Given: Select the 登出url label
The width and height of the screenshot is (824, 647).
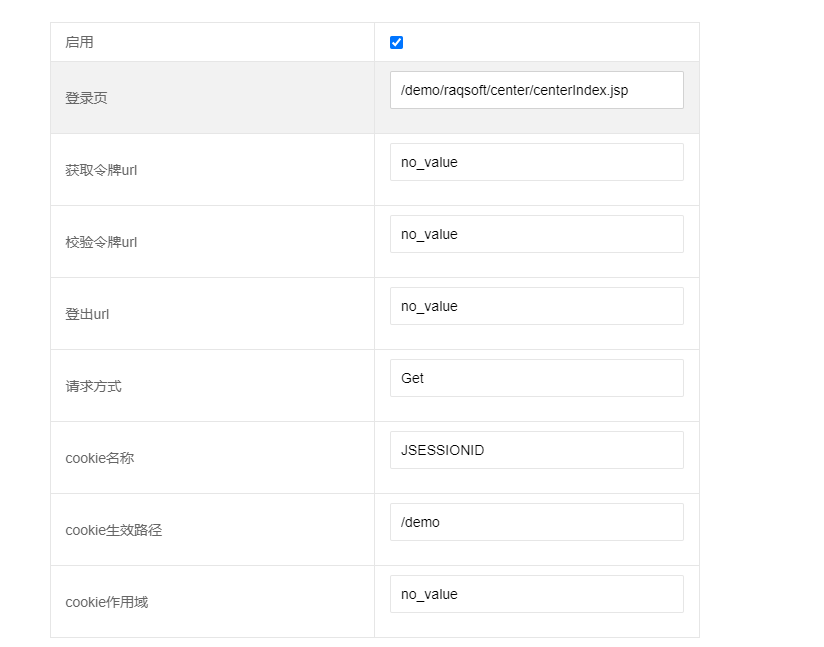Looking at the screenshot, I should (87, 314).
